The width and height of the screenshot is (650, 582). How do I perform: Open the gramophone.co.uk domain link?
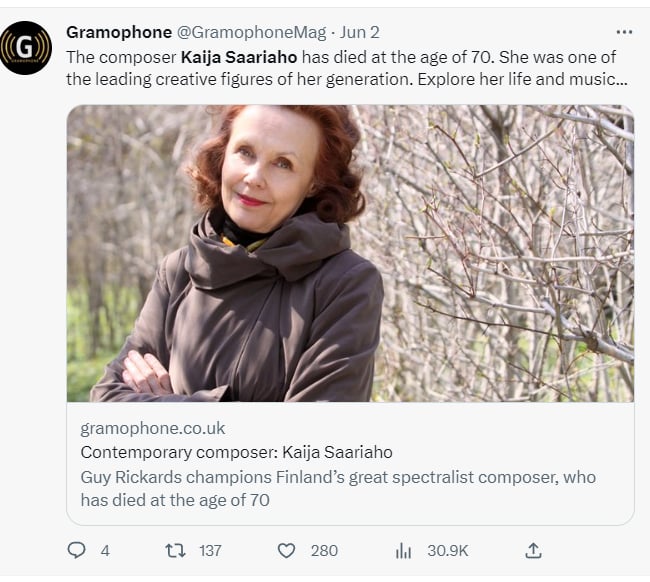pyautogui.click(x=153, y=428)
